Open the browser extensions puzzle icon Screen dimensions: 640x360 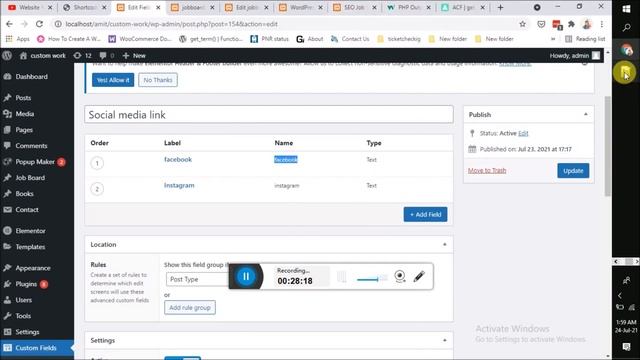coord(571,24)
